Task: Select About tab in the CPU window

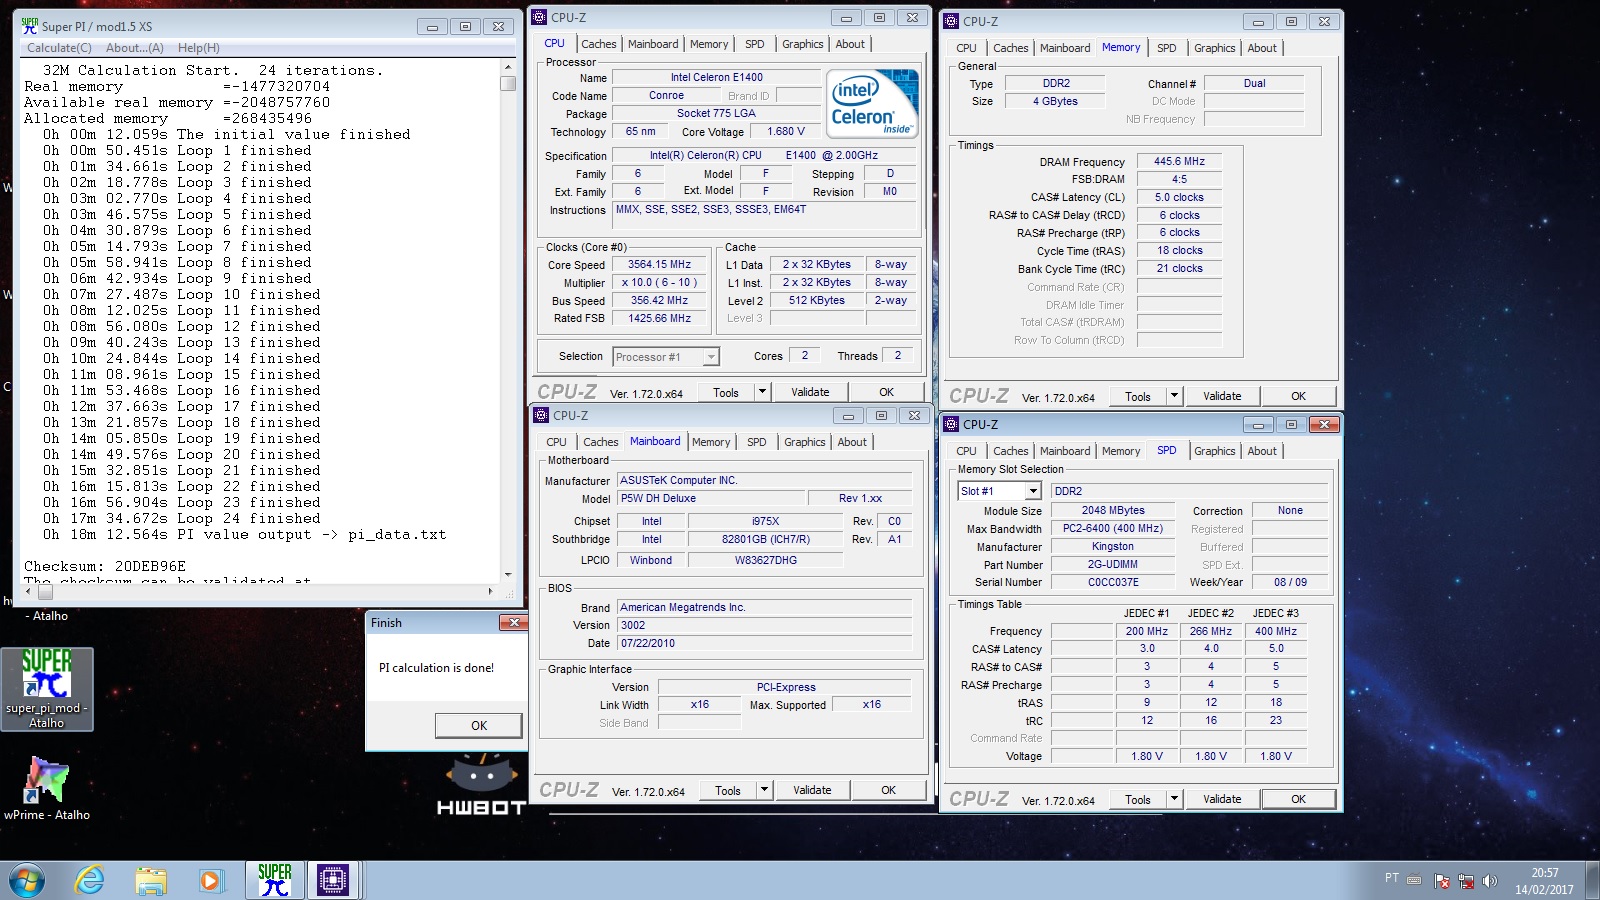Action: [x=850, y=44]
